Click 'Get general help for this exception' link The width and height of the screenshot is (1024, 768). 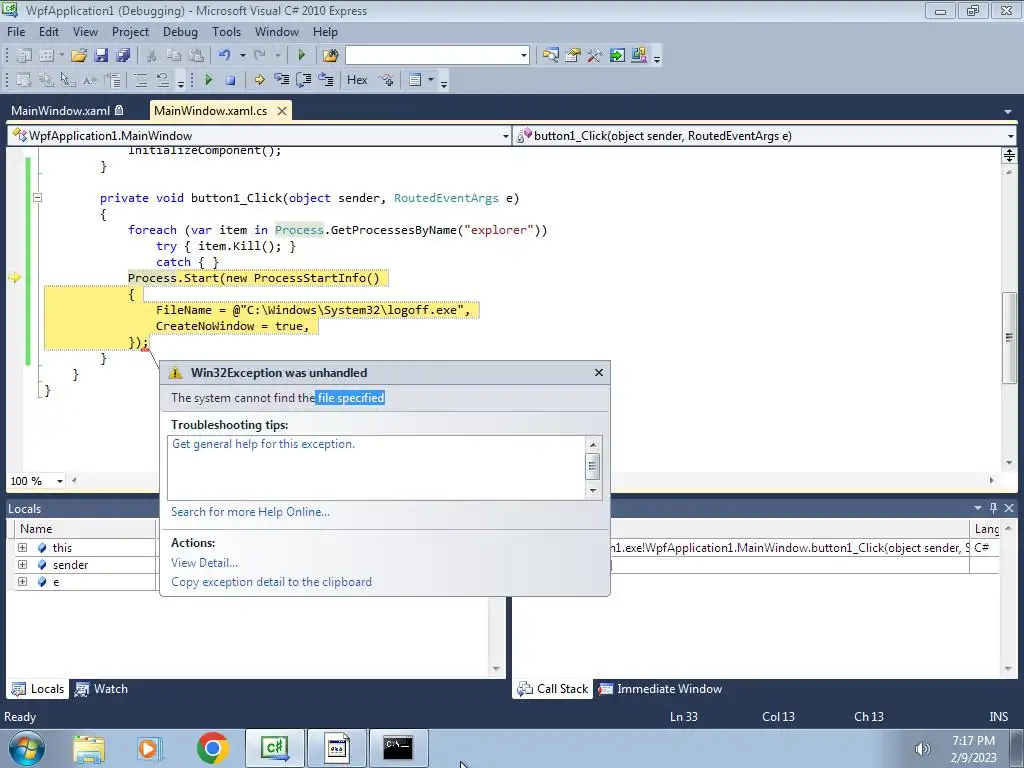tap(263, 443)
